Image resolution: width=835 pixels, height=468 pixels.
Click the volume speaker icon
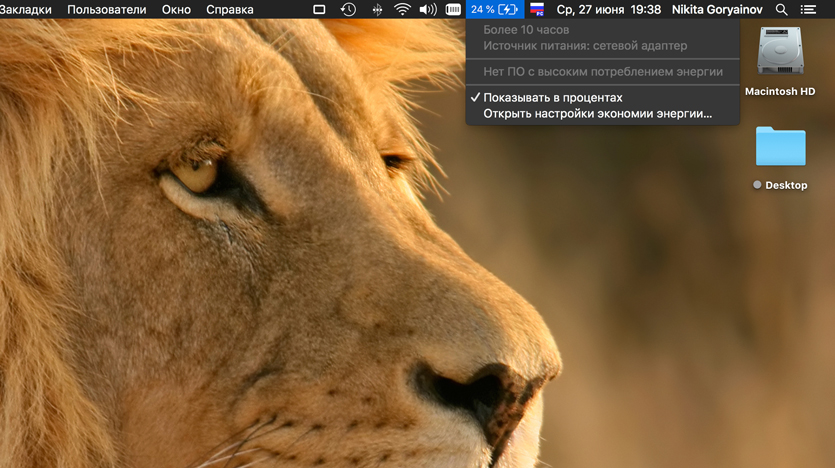click(428, 9)
